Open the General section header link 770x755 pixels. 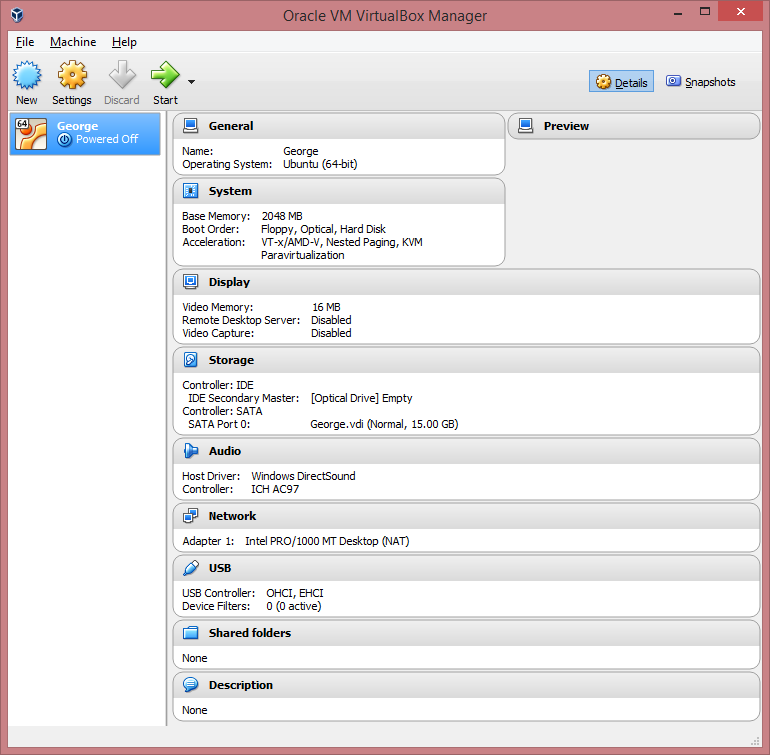(231, 126)
